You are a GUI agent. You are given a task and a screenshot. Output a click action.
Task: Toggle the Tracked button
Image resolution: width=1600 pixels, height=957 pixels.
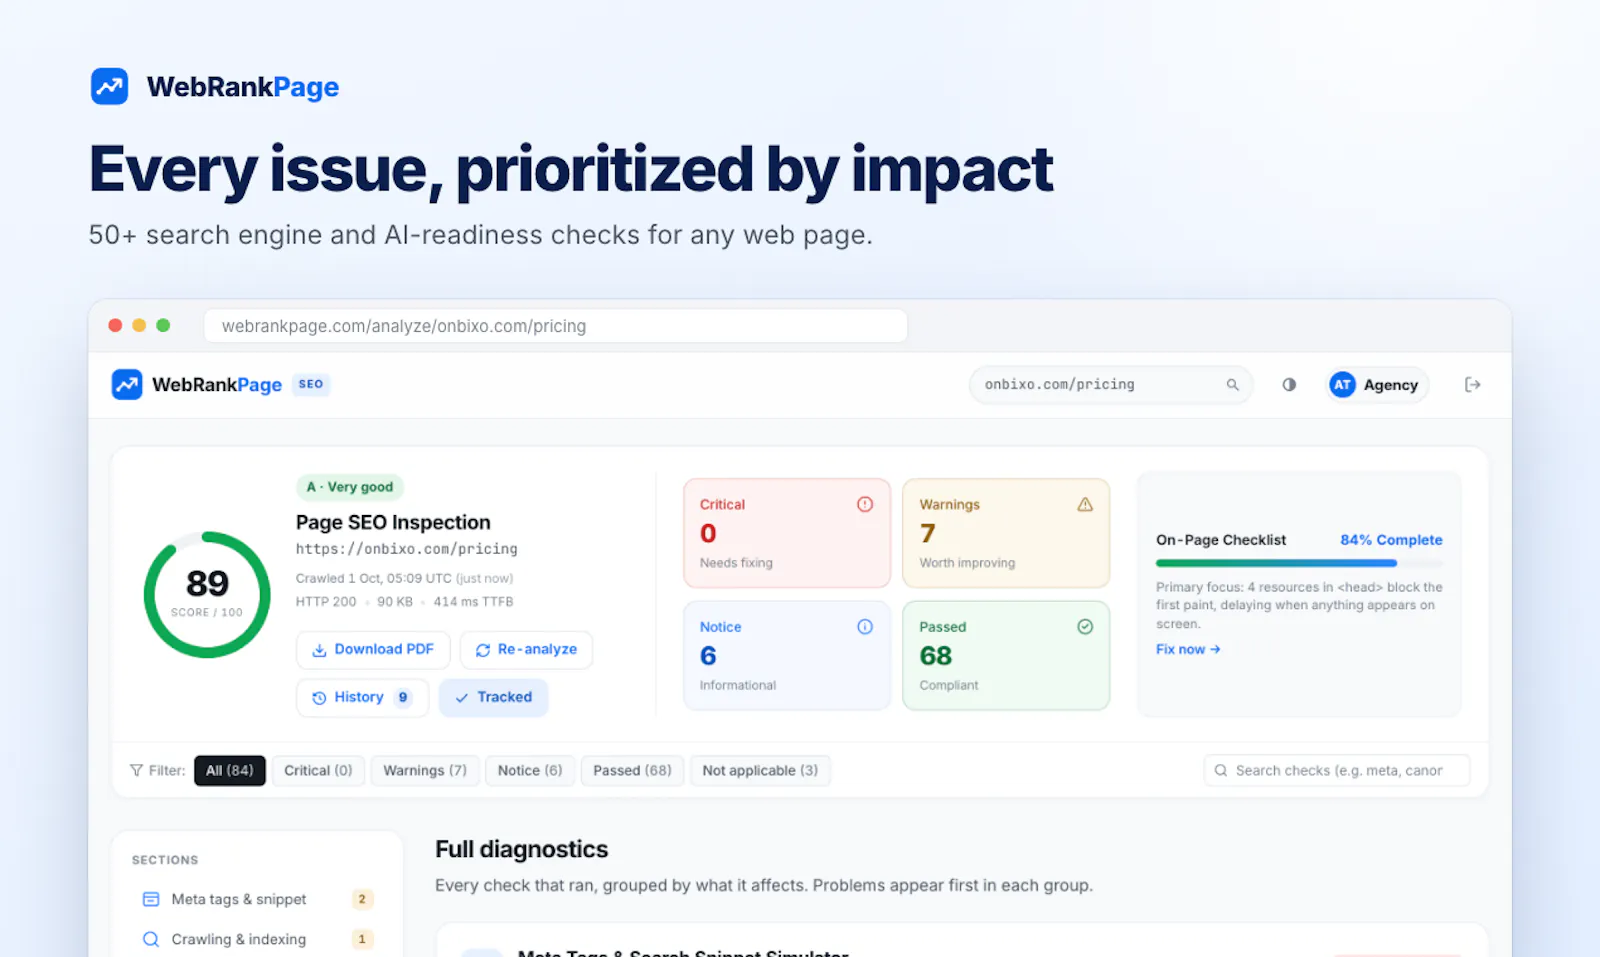pos(493,698)
